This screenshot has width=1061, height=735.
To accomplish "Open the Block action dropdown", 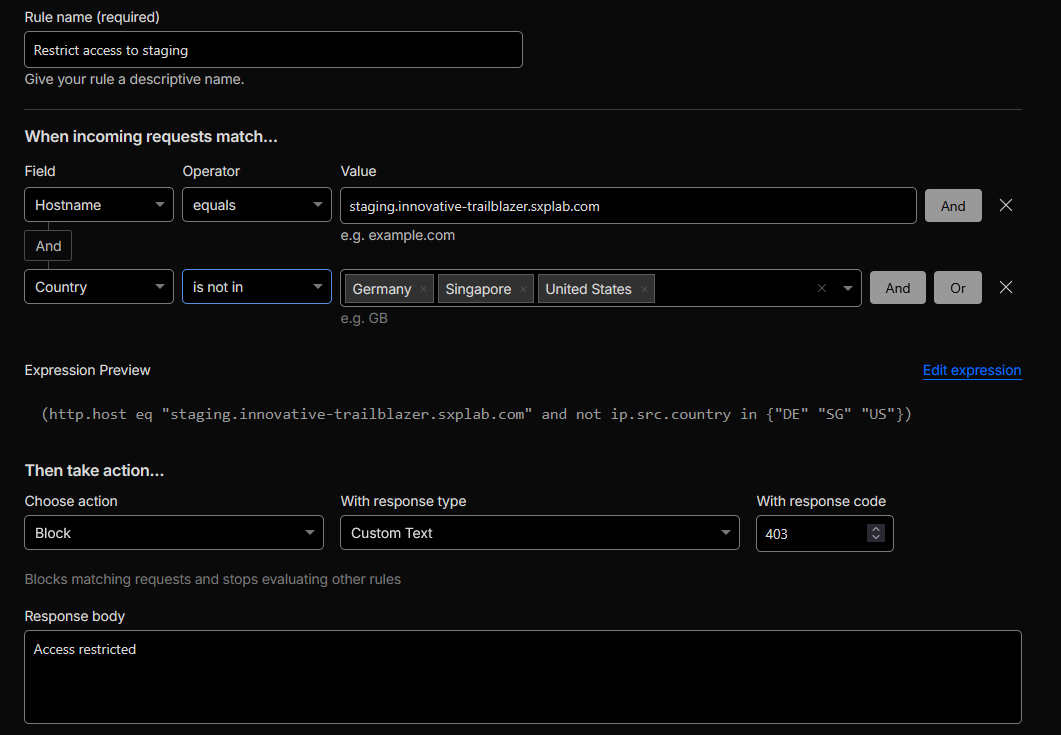I will pyautogui.click(x=173, y=533).
